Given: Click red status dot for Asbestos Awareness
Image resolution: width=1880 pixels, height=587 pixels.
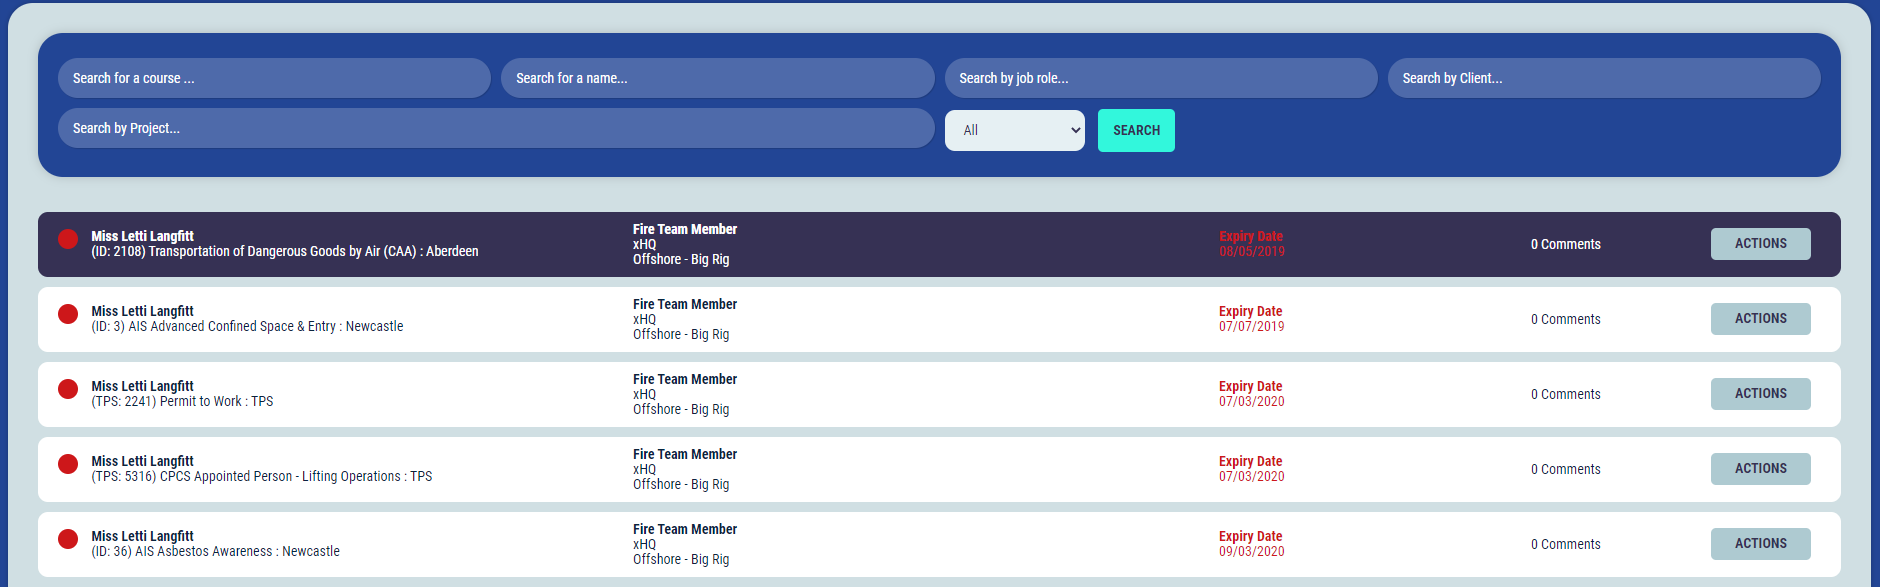Looking at the screenshot, I should 68,539.
